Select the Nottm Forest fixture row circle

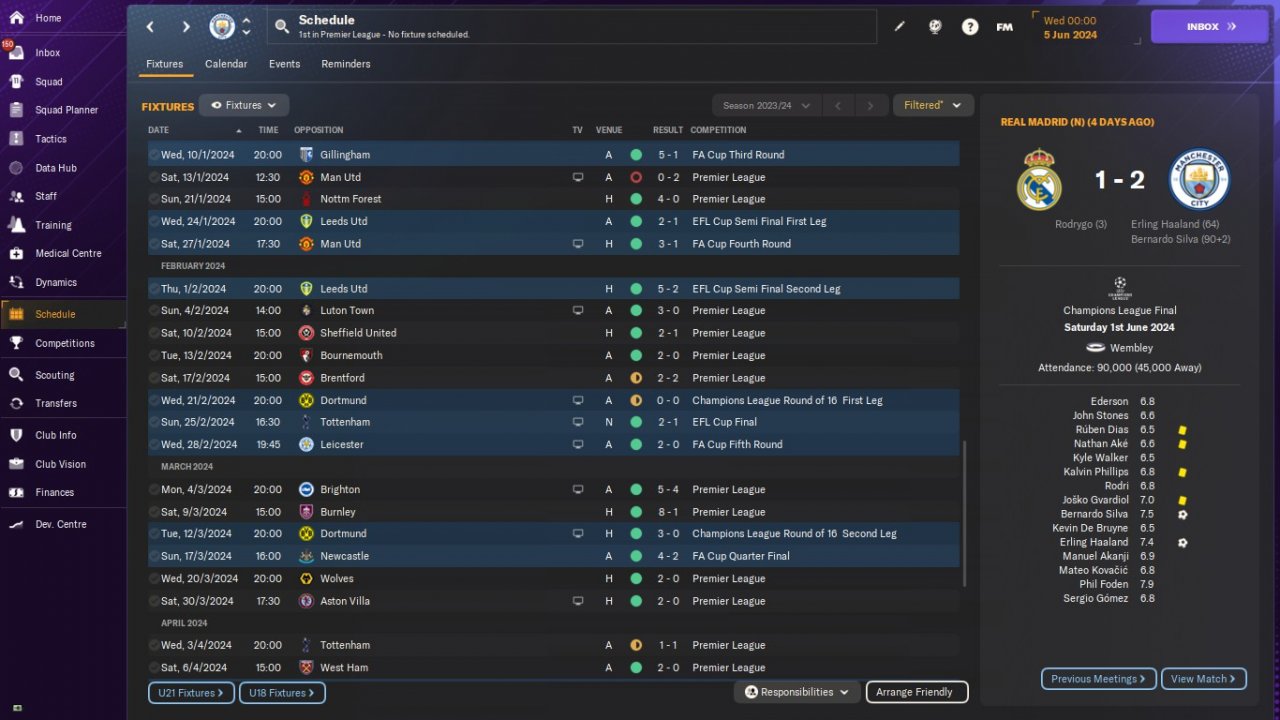click(154, 199)
